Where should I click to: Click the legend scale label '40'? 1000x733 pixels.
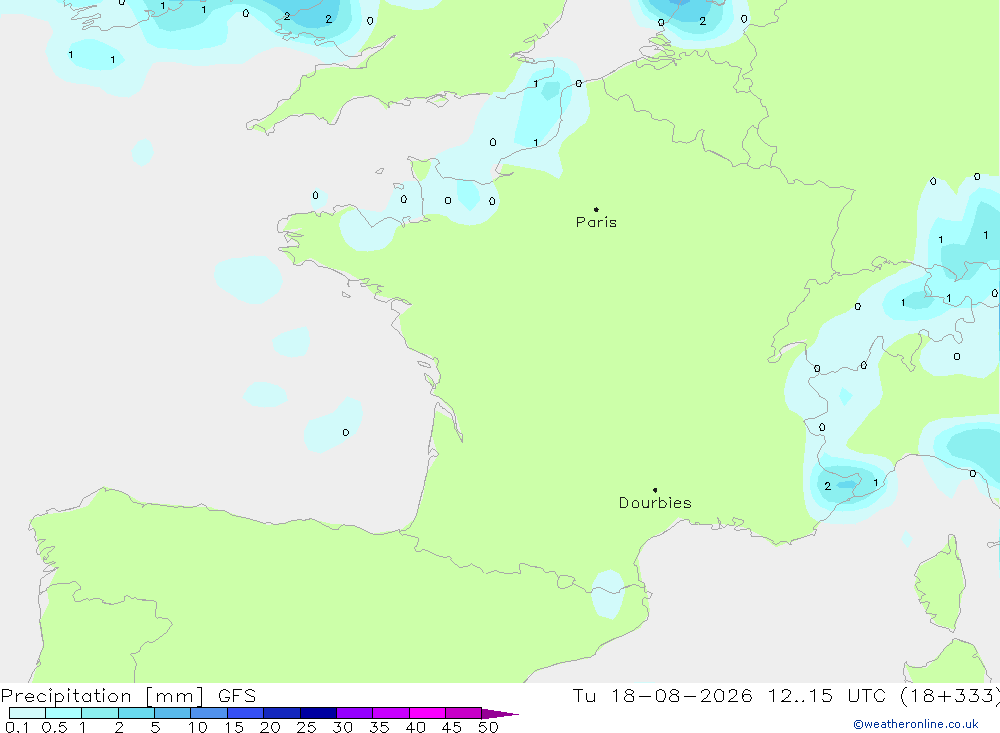[x=416, y=727]
